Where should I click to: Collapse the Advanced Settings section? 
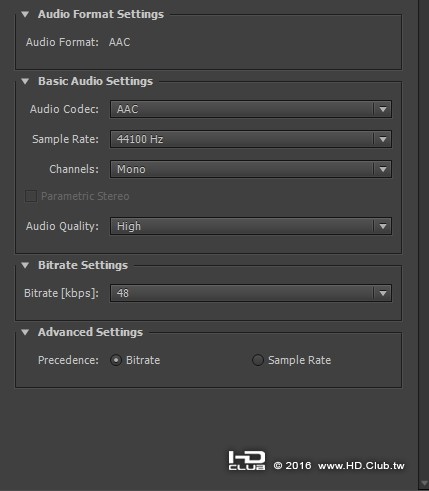click(25, 332)
